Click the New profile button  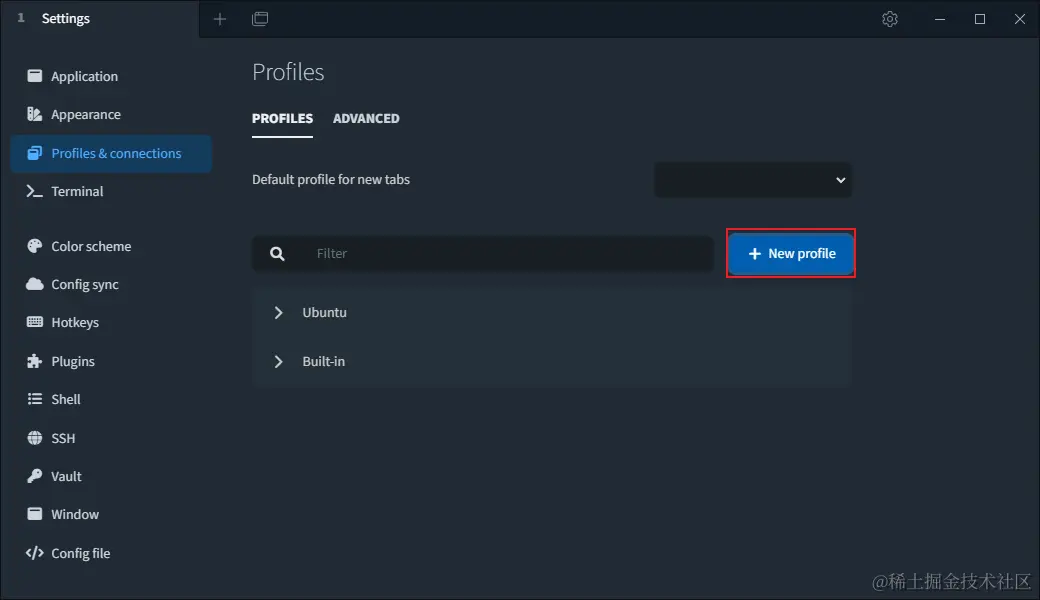coord(791,253)
